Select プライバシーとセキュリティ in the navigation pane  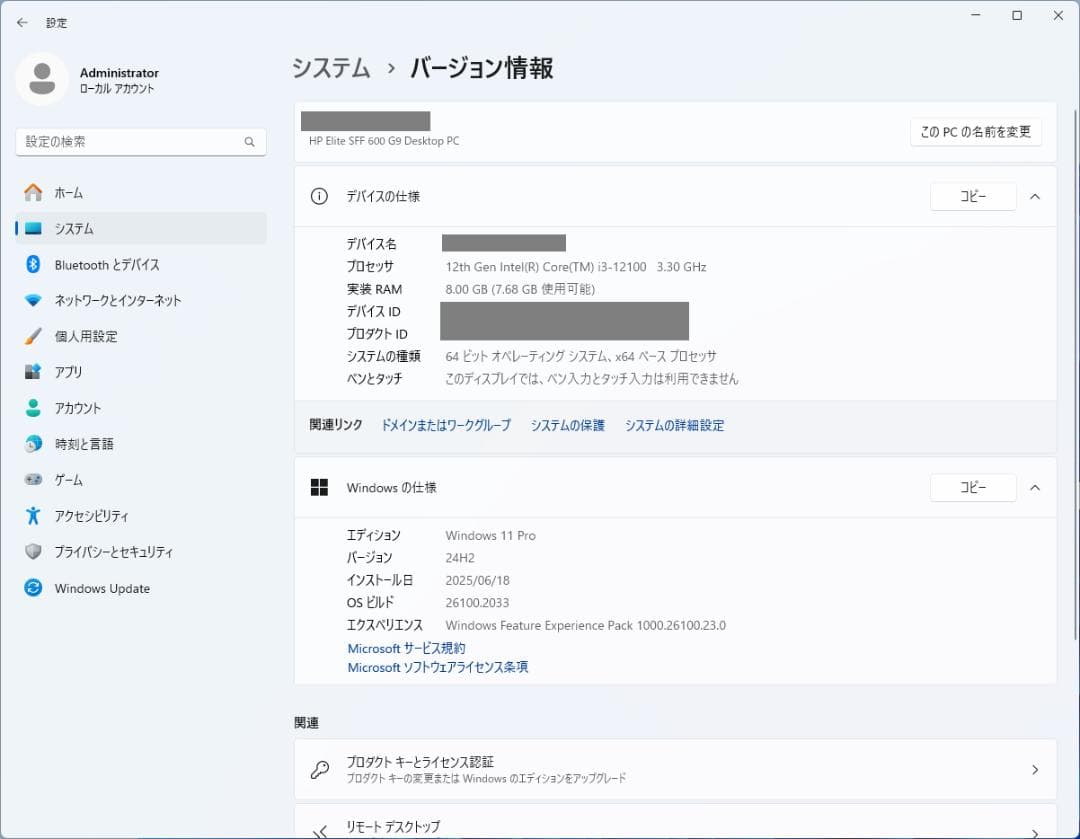109,552
